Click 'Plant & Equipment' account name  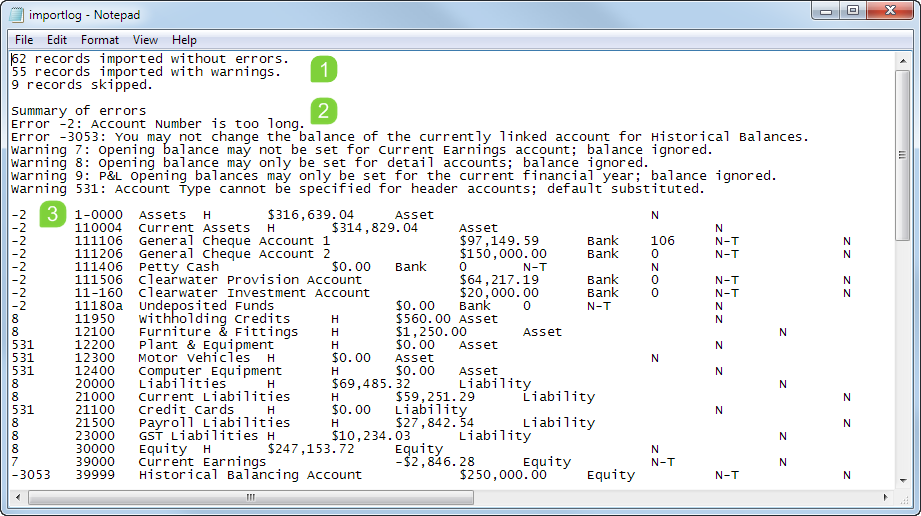[x=206, y=344]
